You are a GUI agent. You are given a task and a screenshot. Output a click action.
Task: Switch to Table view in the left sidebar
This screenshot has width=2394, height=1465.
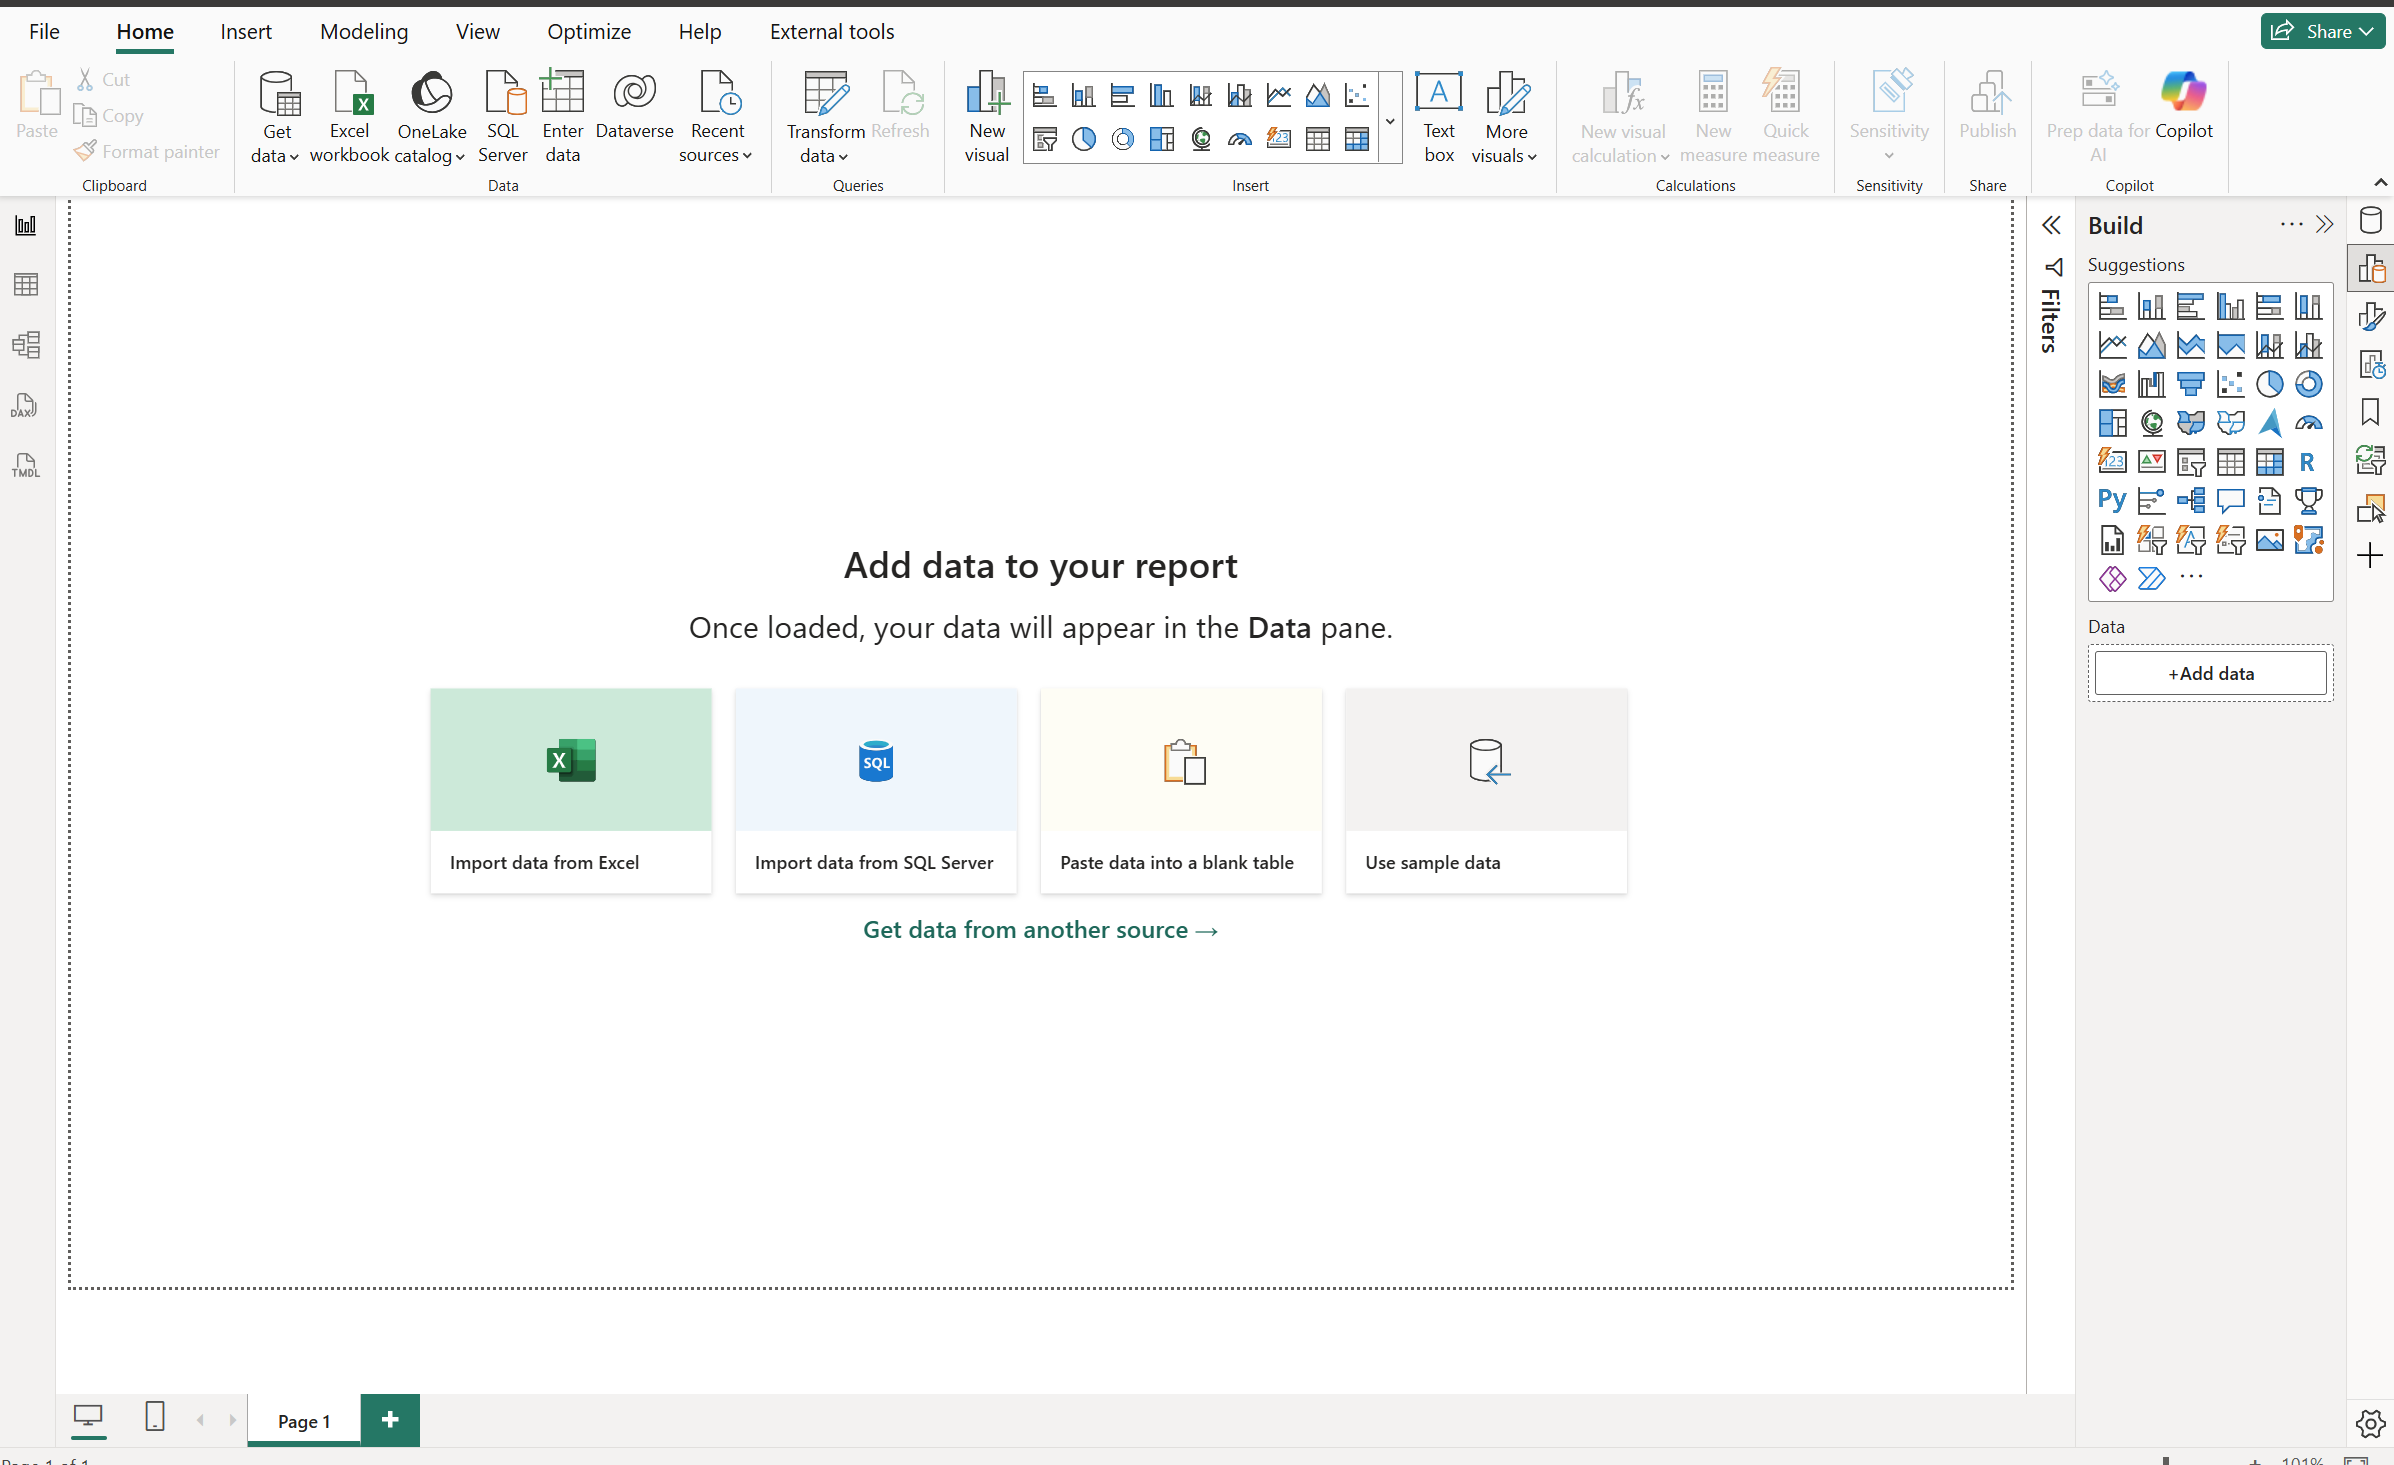(x=25, y=284)
